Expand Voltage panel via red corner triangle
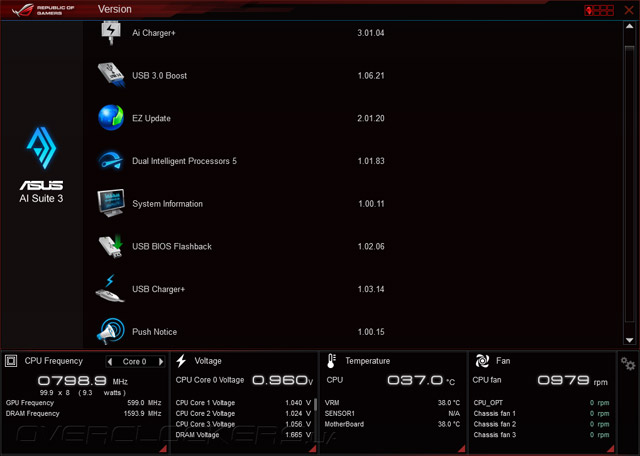The width and height of the screenshot is (640, 456). click(312, 449)
